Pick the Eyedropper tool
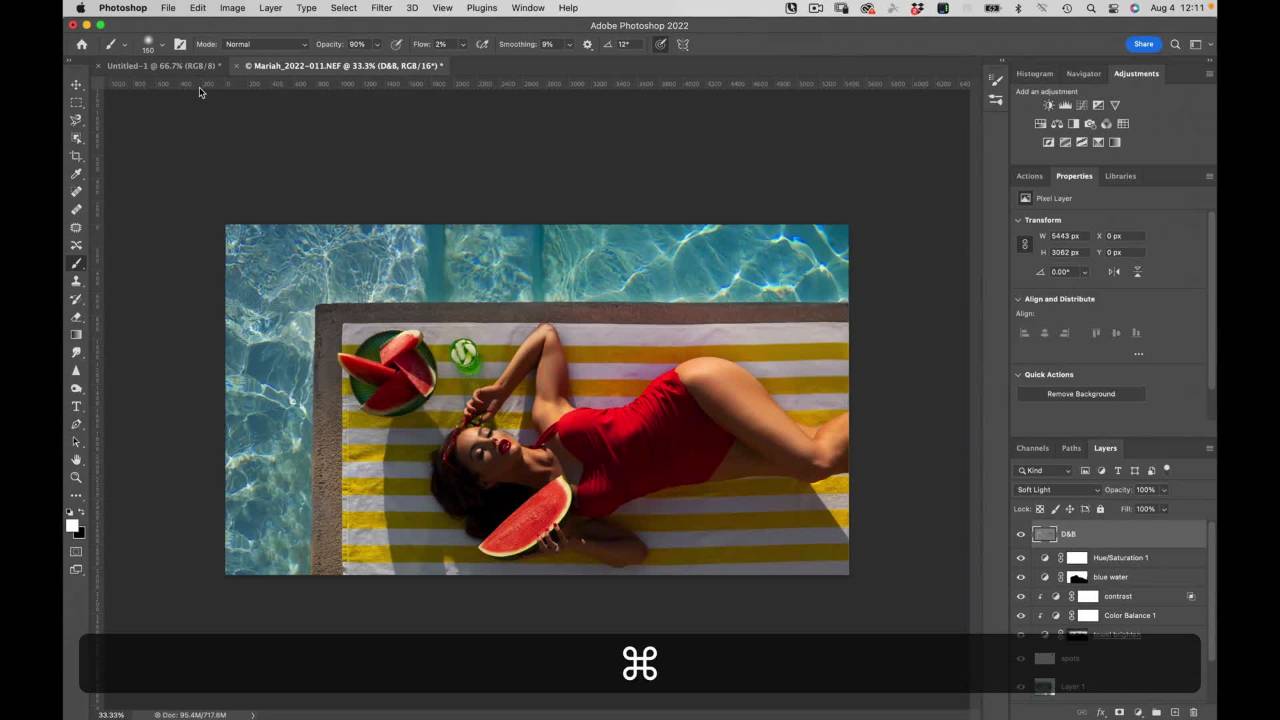 (76, 174)
